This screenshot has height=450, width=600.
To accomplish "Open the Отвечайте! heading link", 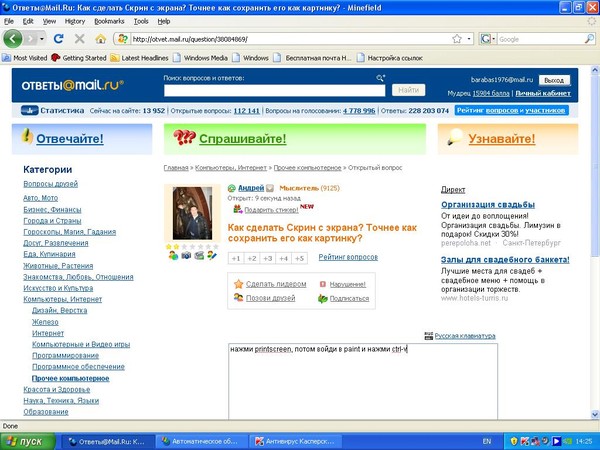I will click(x=70, y=139).
